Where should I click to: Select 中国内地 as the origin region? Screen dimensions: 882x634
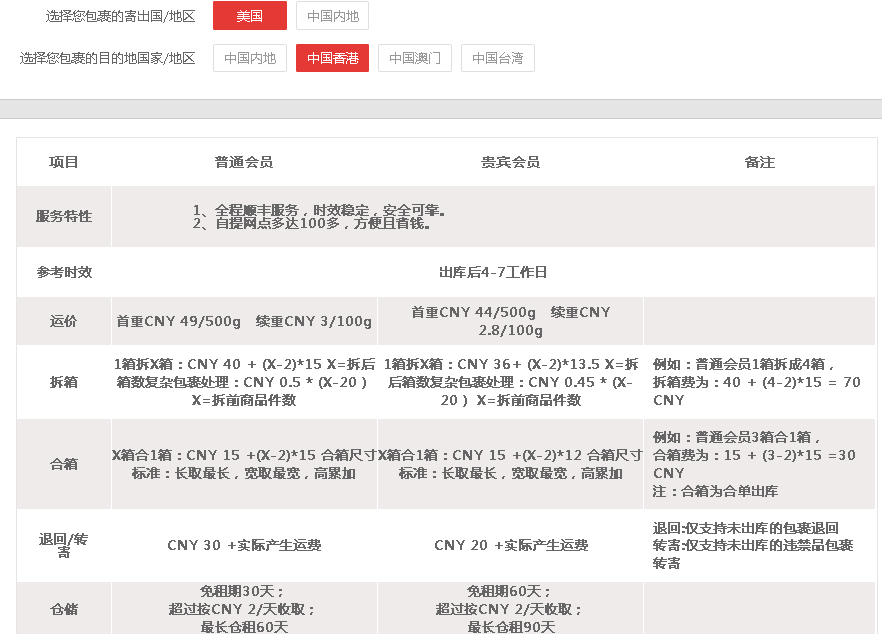coord(332,16)
